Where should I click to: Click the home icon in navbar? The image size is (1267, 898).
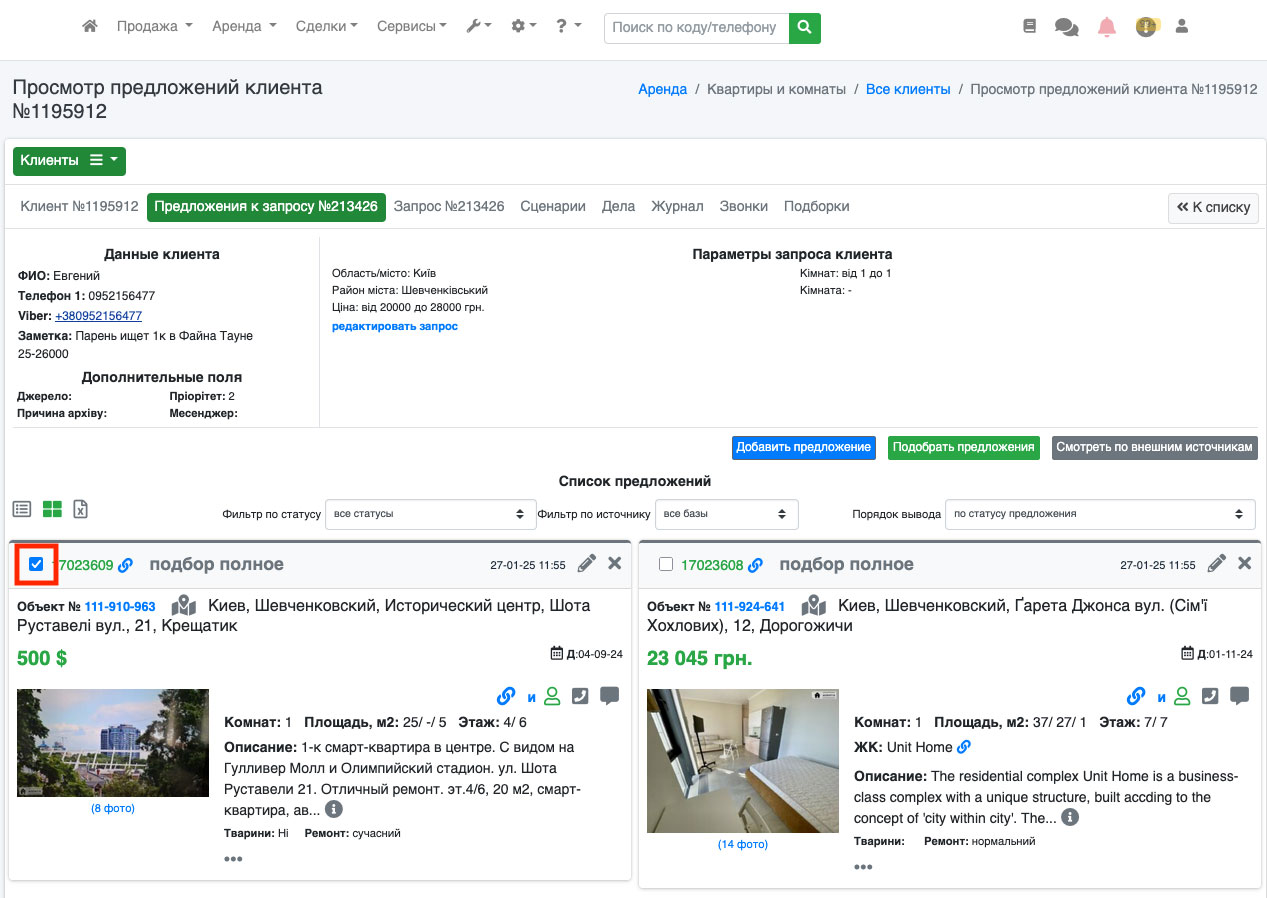(90, 27)
